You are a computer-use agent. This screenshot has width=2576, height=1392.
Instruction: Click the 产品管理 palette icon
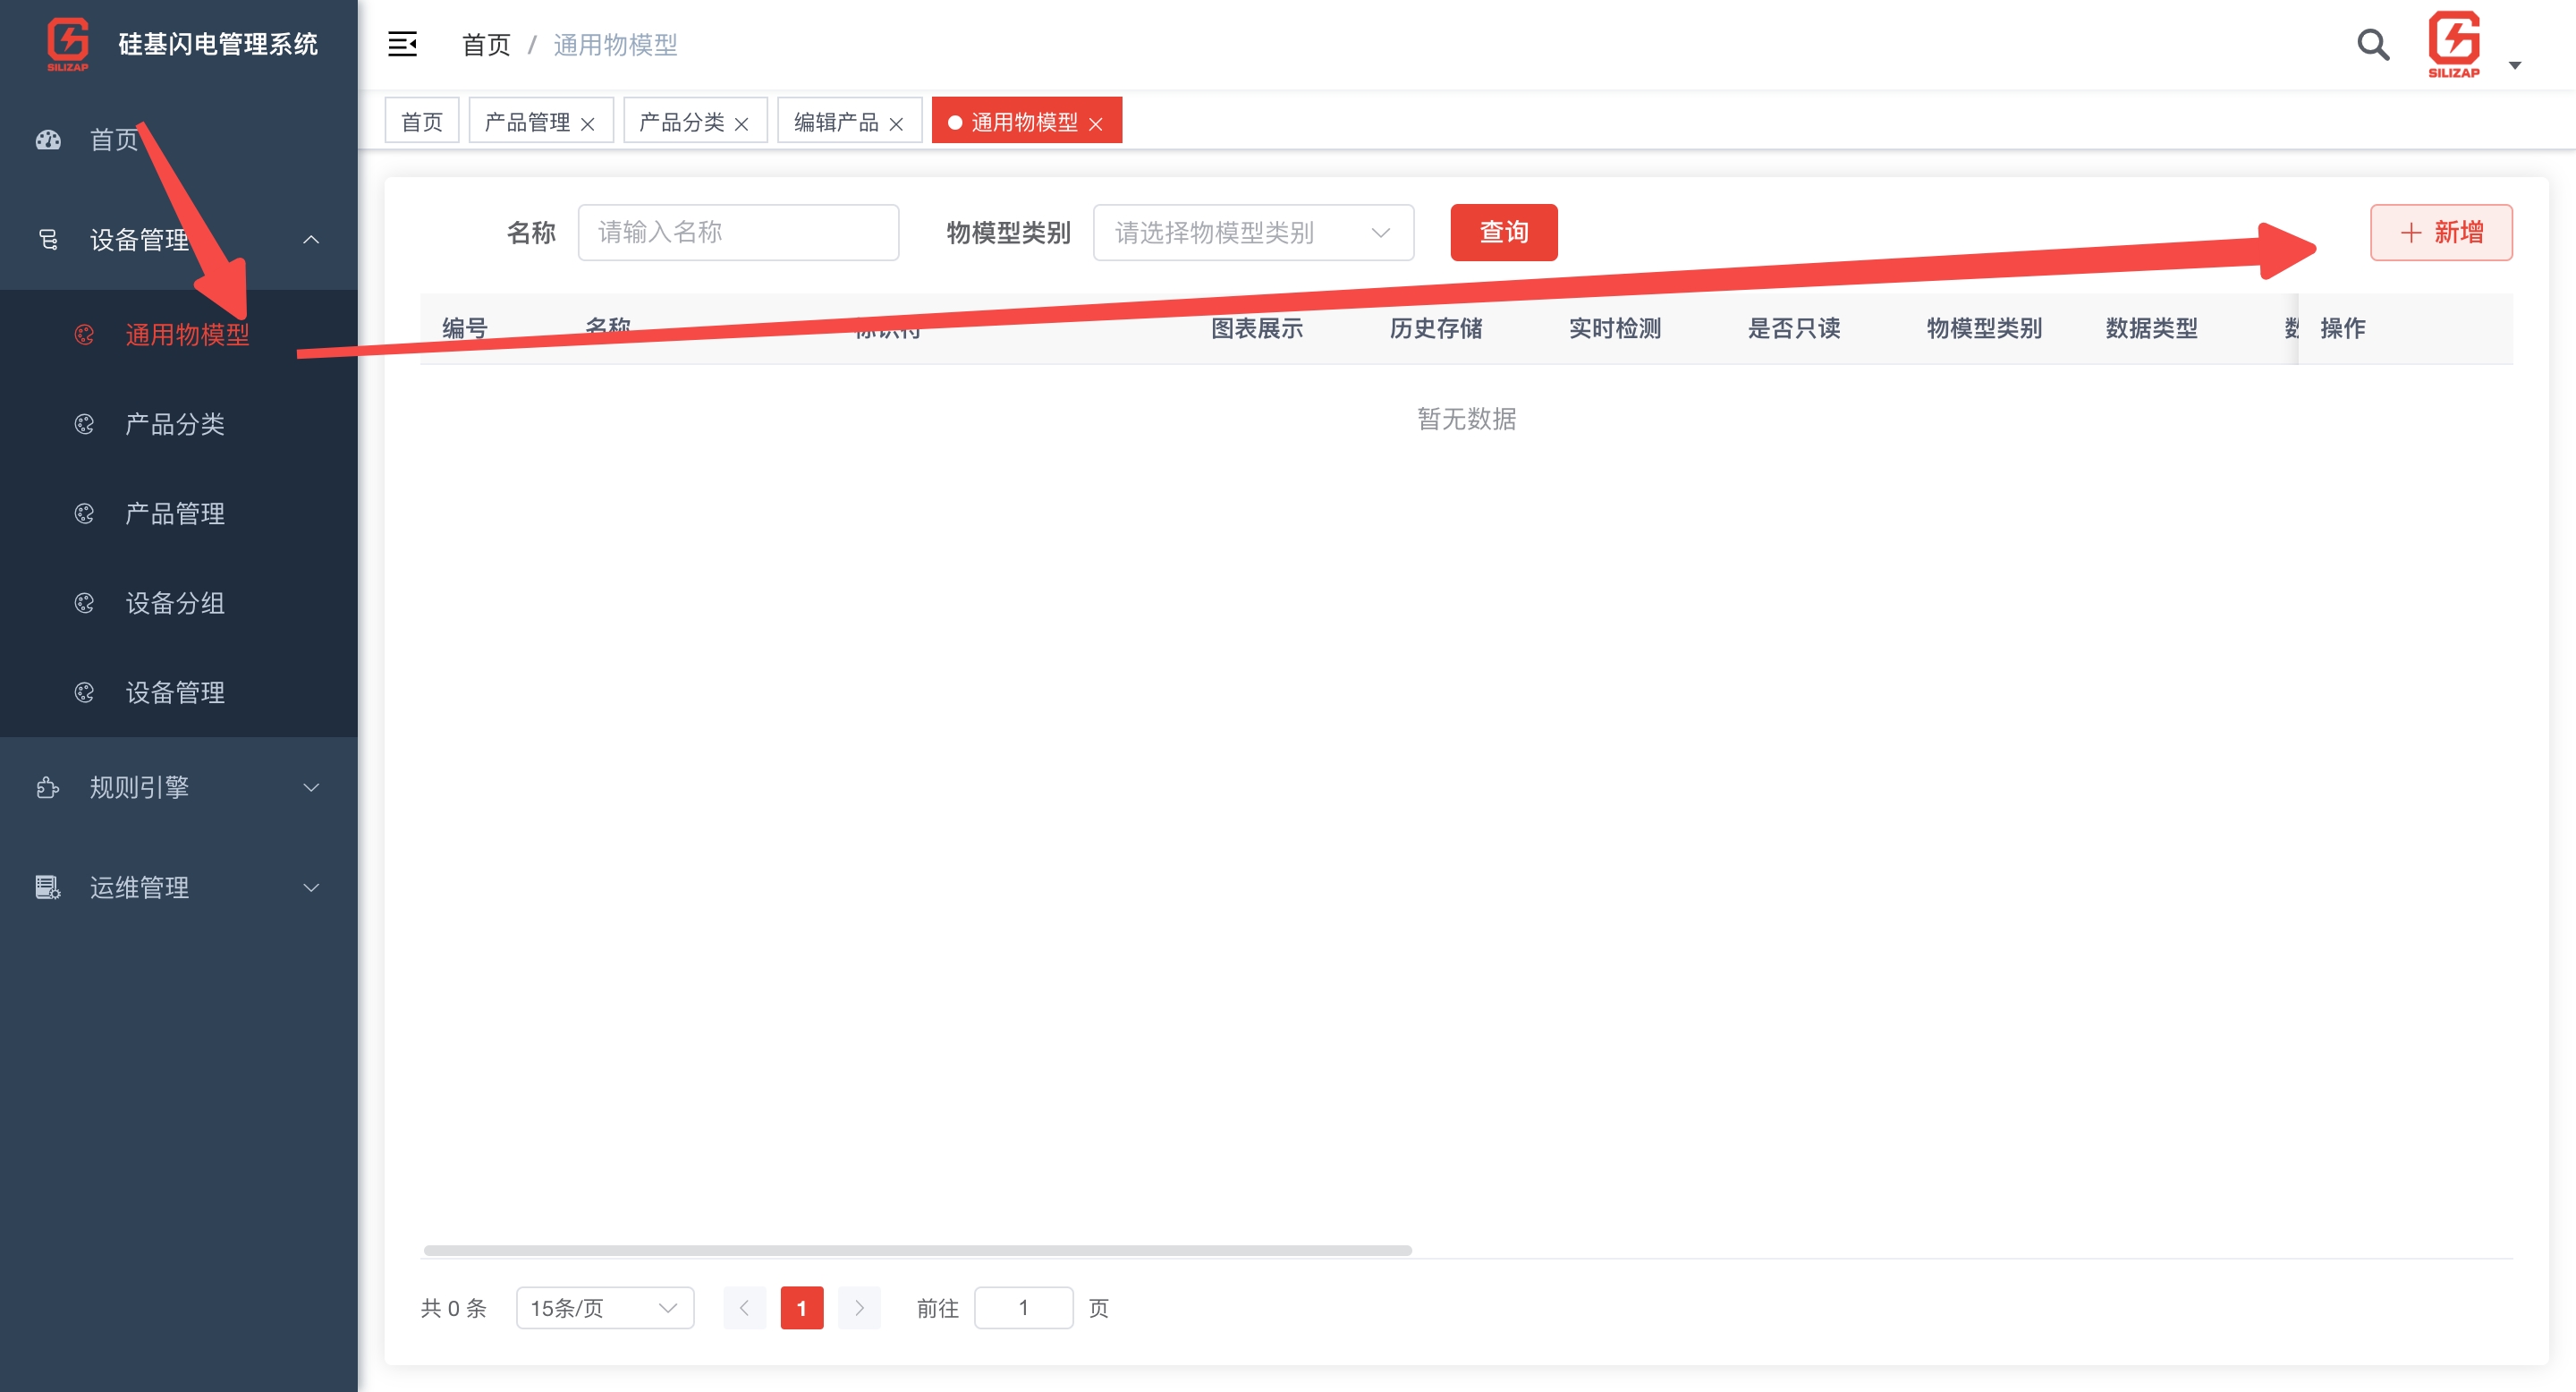[84, 513]
